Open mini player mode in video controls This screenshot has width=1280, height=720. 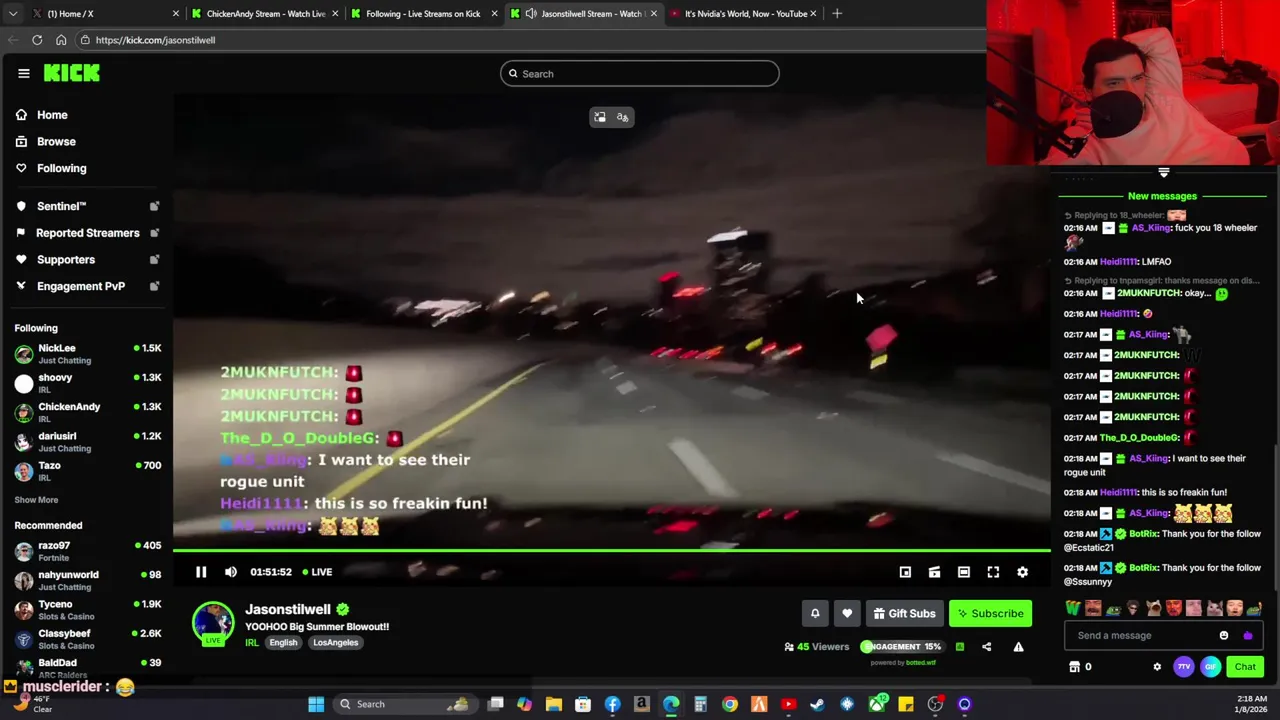coord(905,572)
